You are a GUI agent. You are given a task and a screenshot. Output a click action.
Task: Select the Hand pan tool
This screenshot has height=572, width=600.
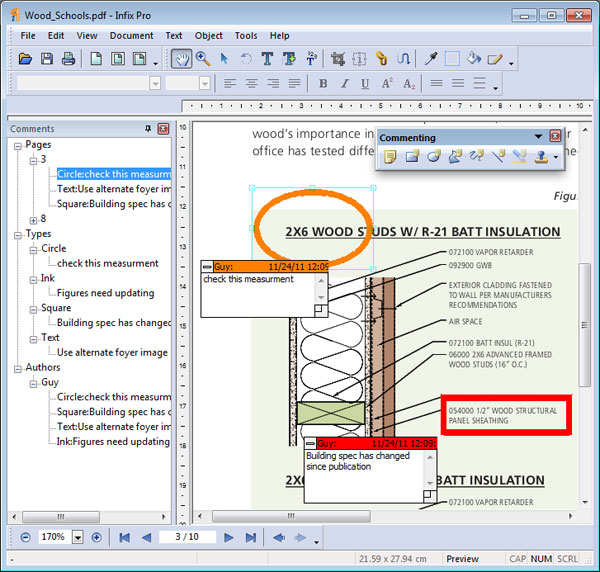click(x=181, y=59)
